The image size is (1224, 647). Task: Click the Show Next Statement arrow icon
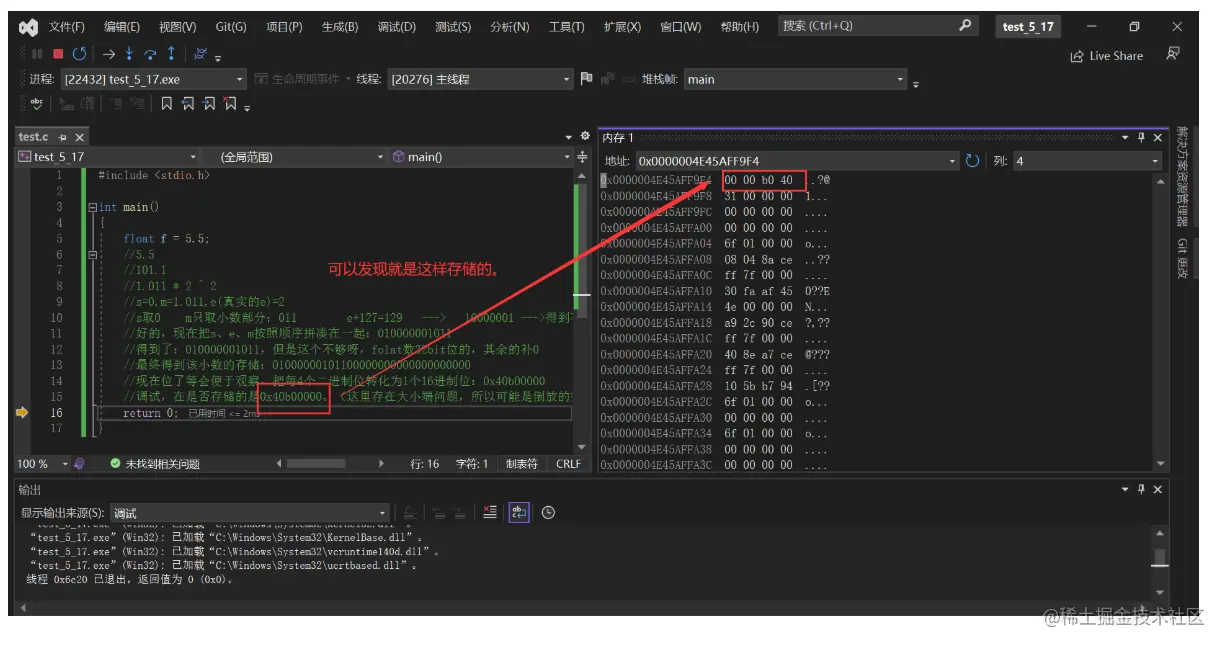(109, 54)
